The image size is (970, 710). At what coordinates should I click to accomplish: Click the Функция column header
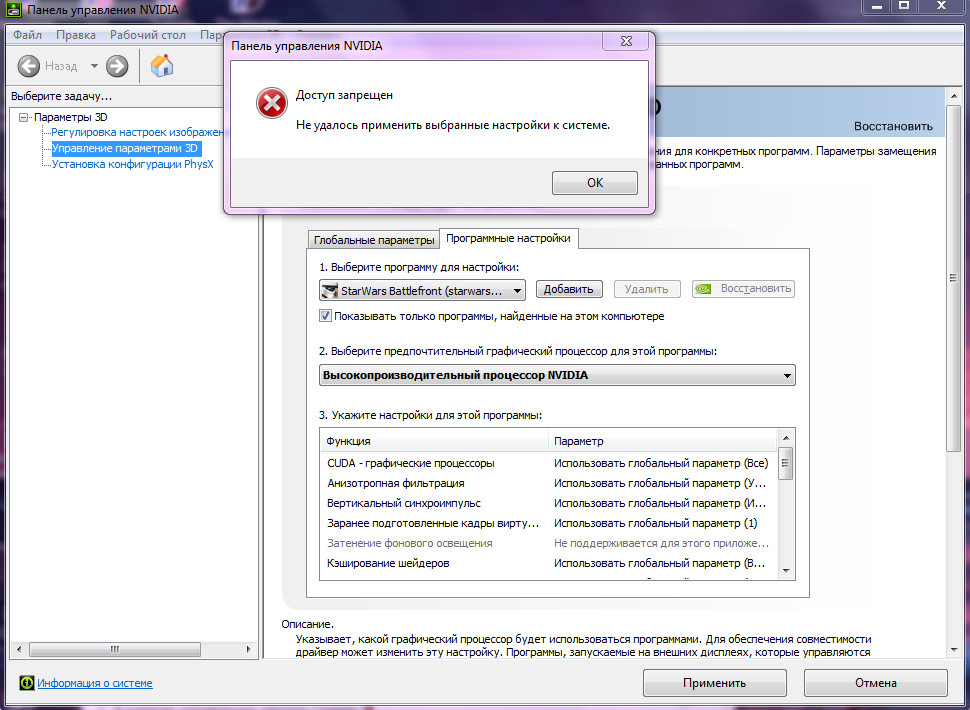tap(435, 441)
